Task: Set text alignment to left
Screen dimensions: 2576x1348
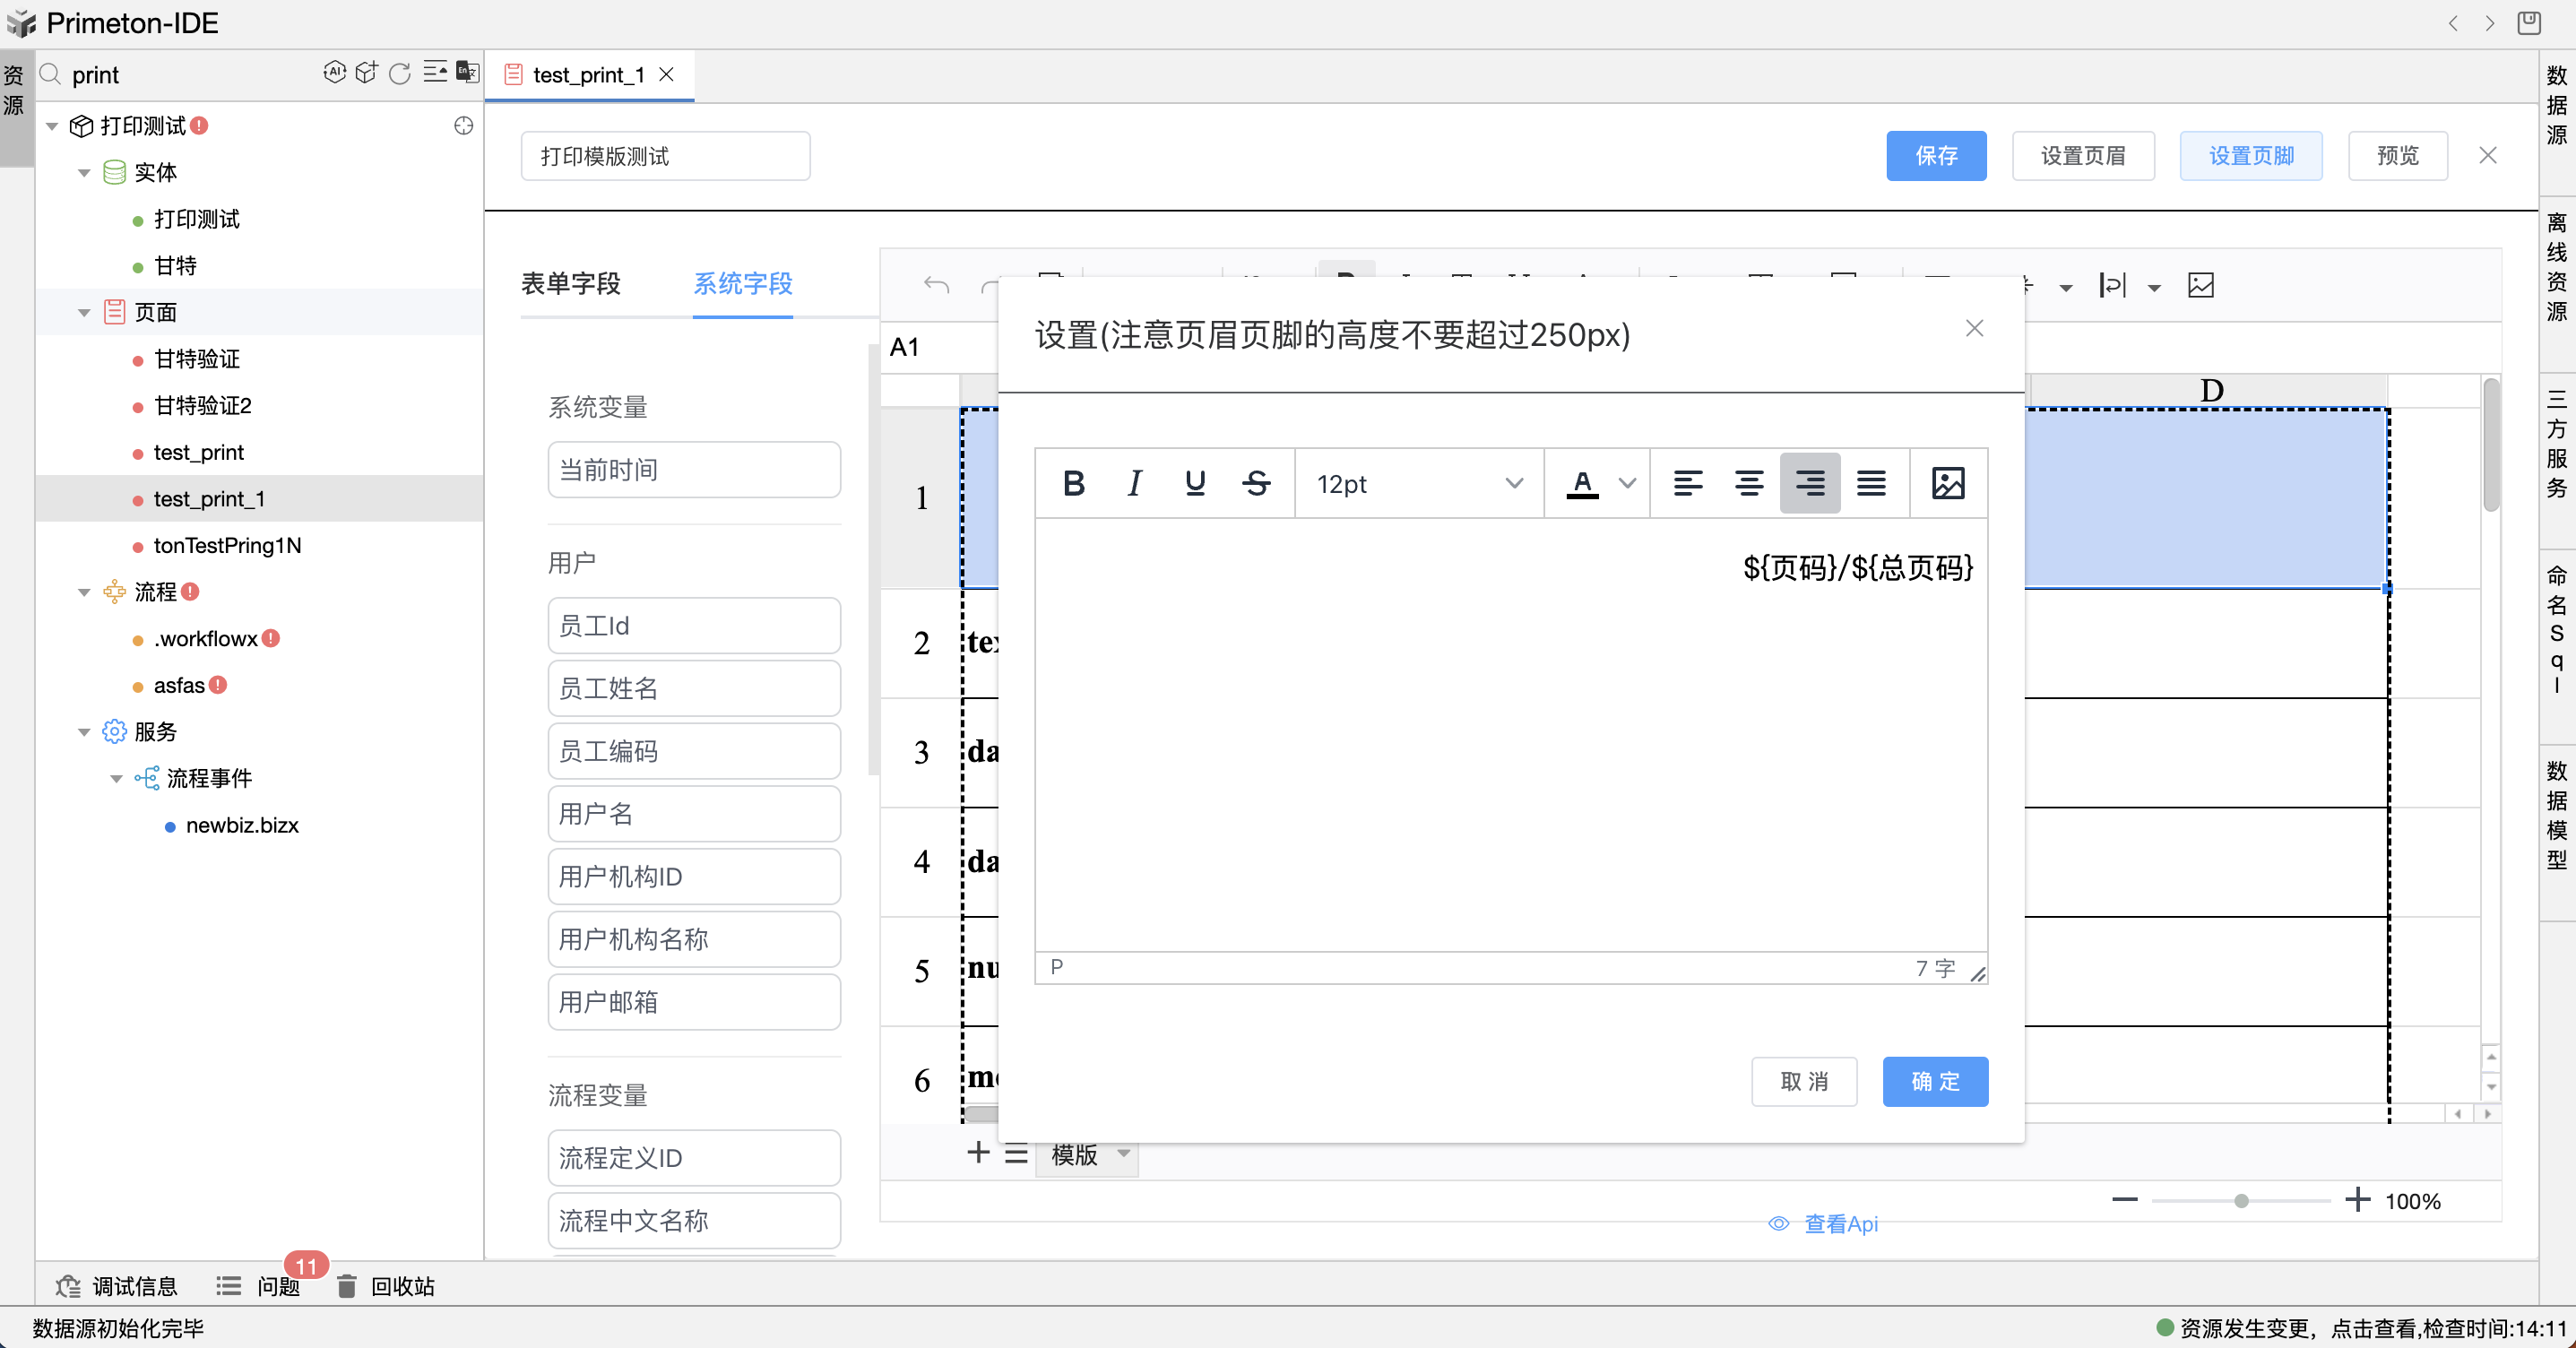Action: (1687, 484)
